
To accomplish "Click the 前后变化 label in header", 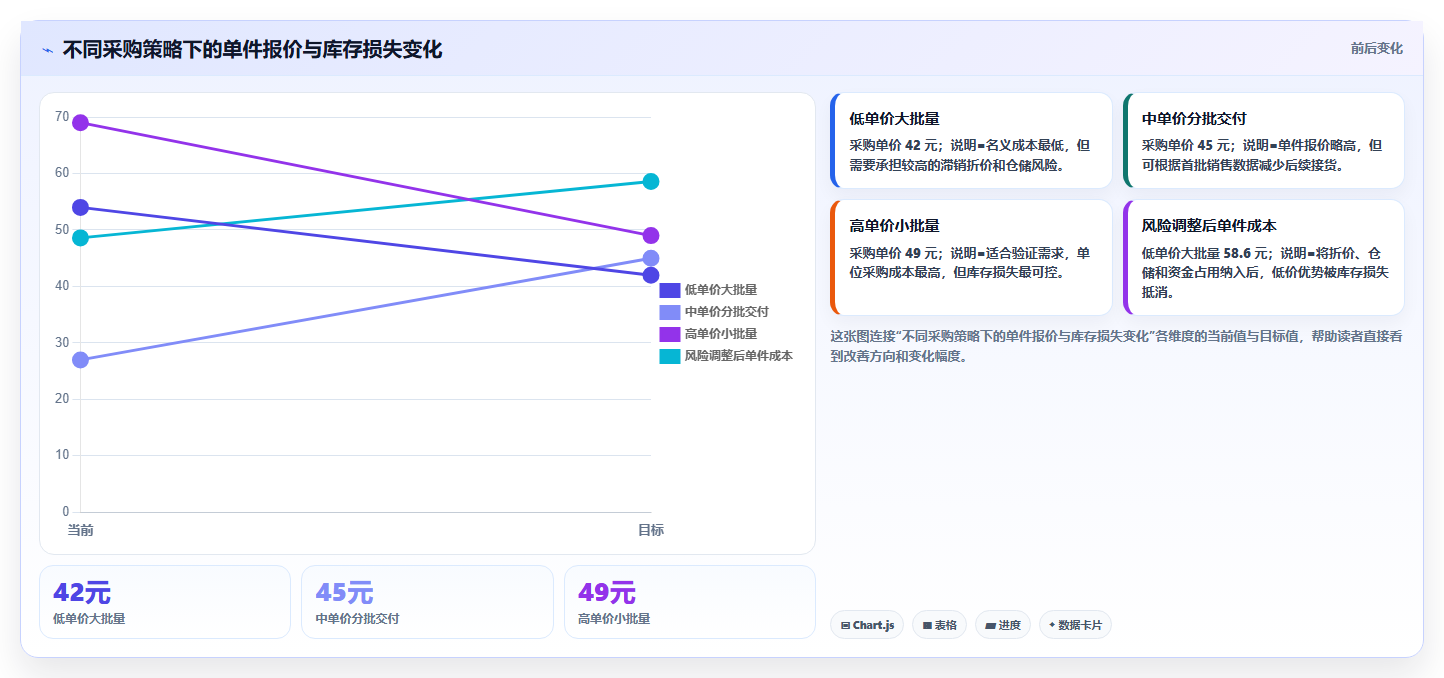I will [x=1376, y=48].
